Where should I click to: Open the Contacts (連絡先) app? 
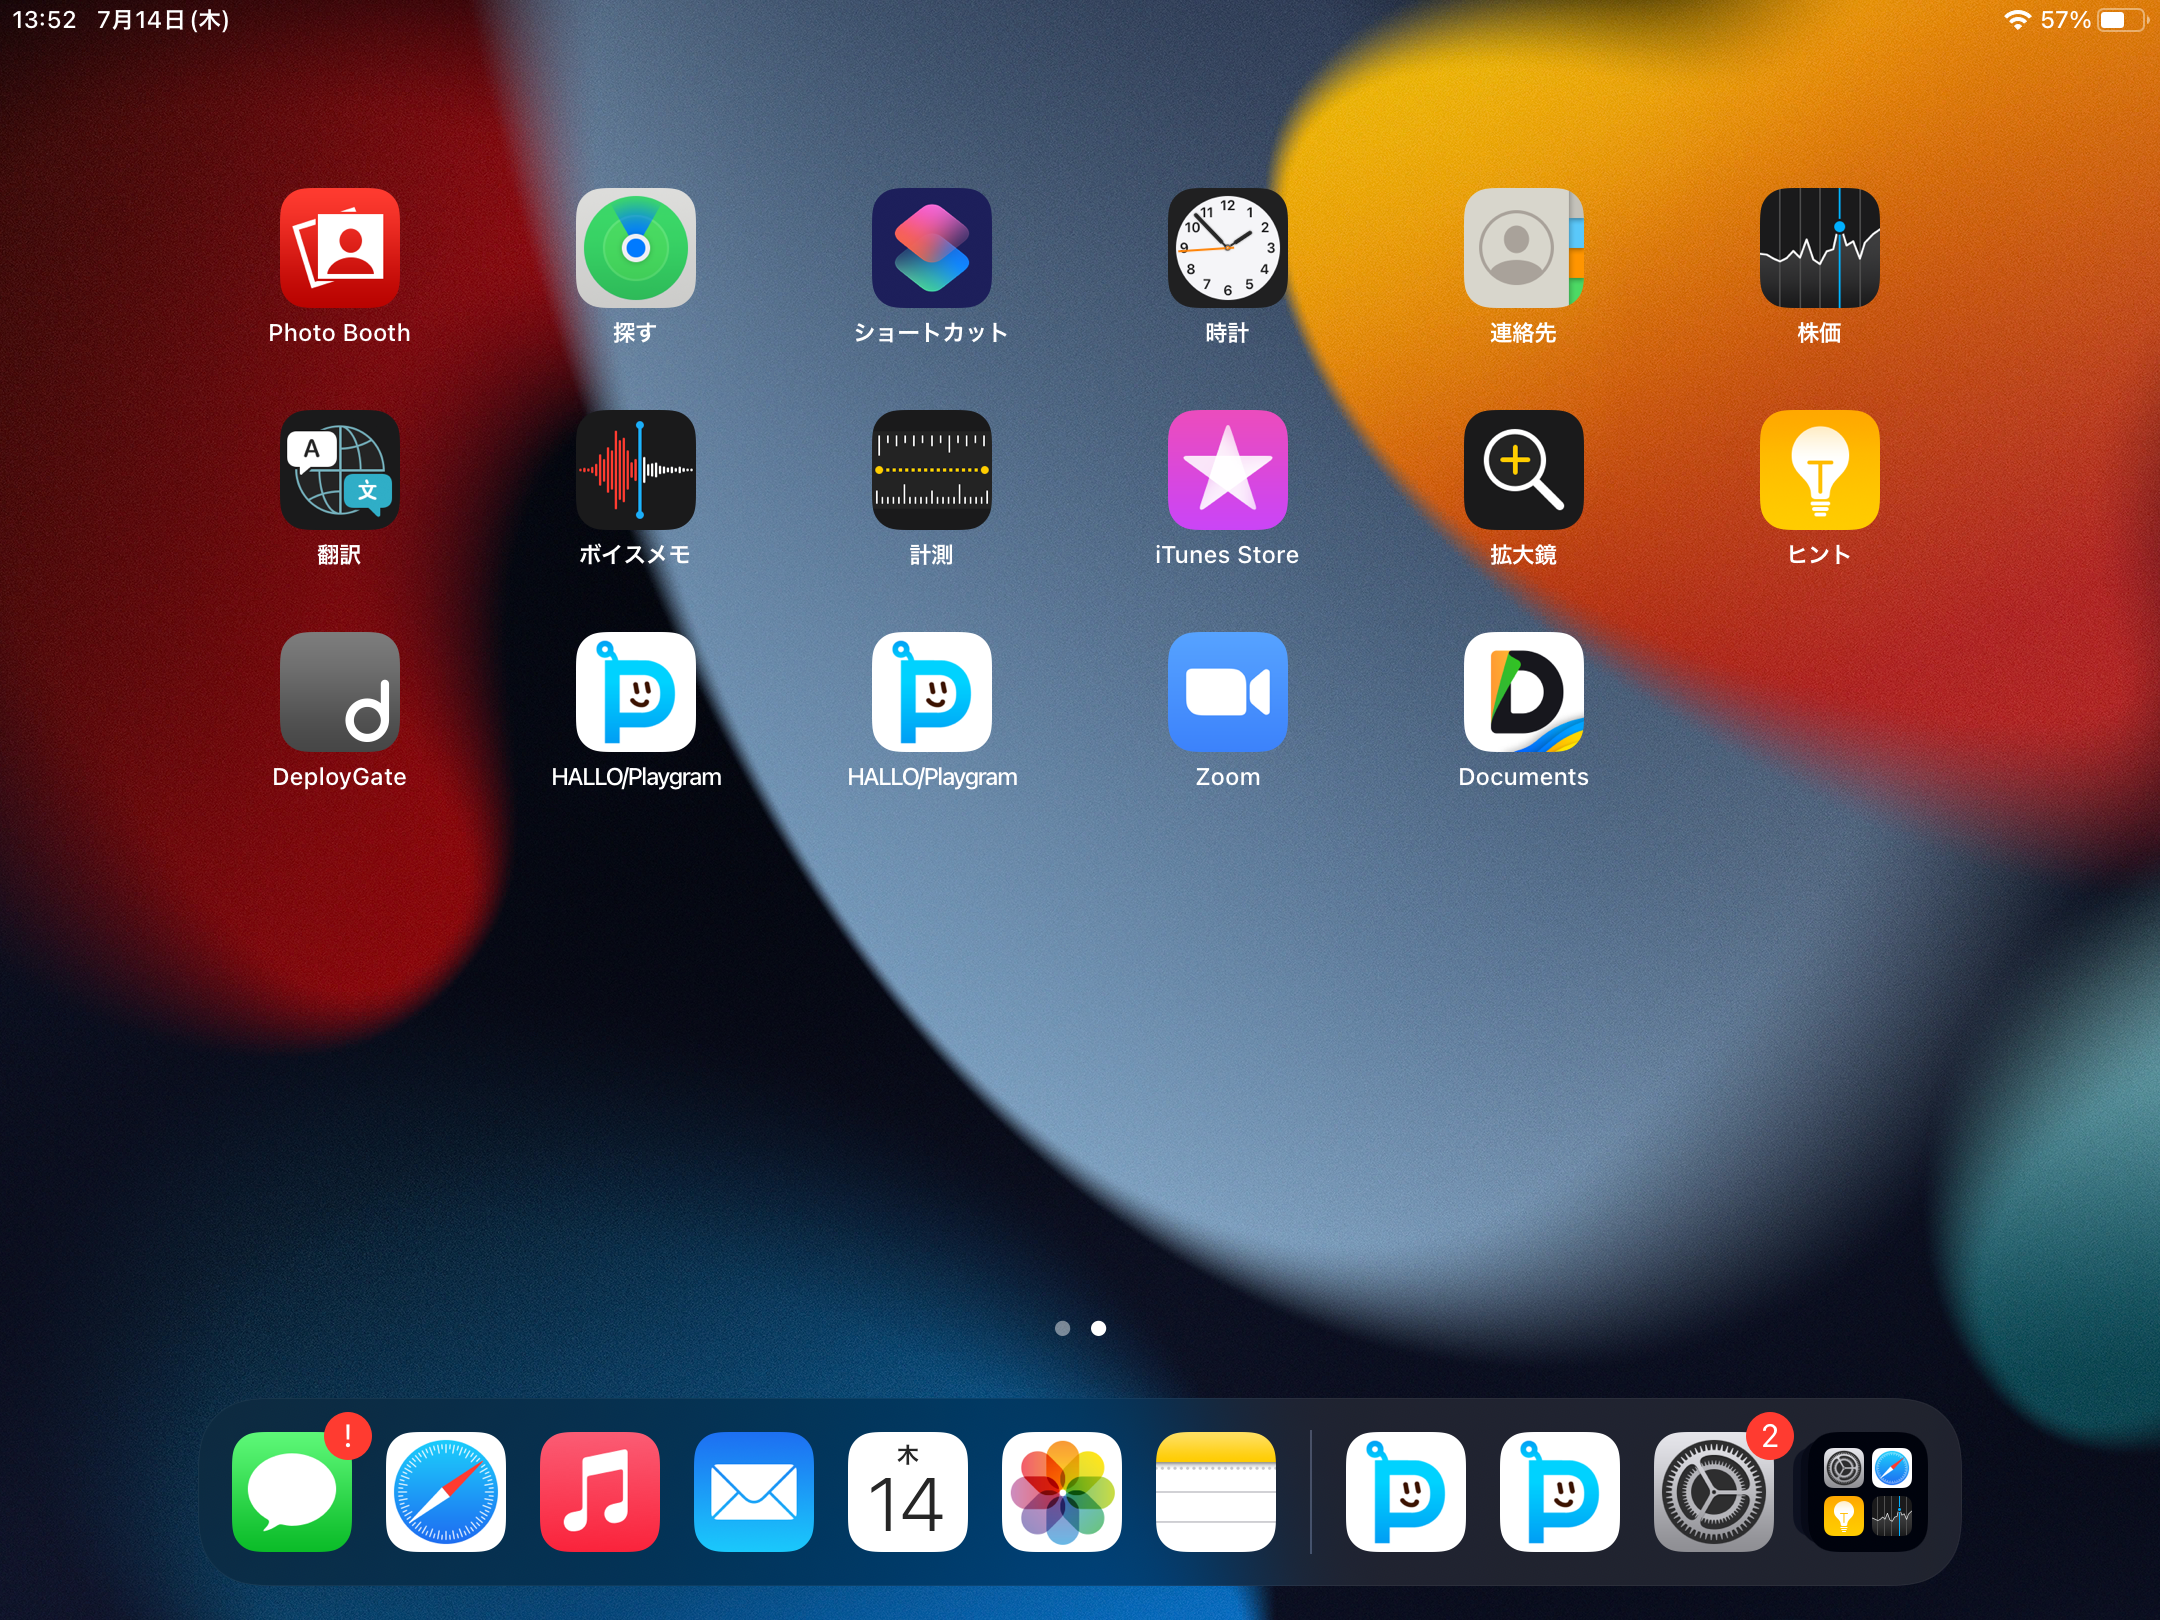1523,248
